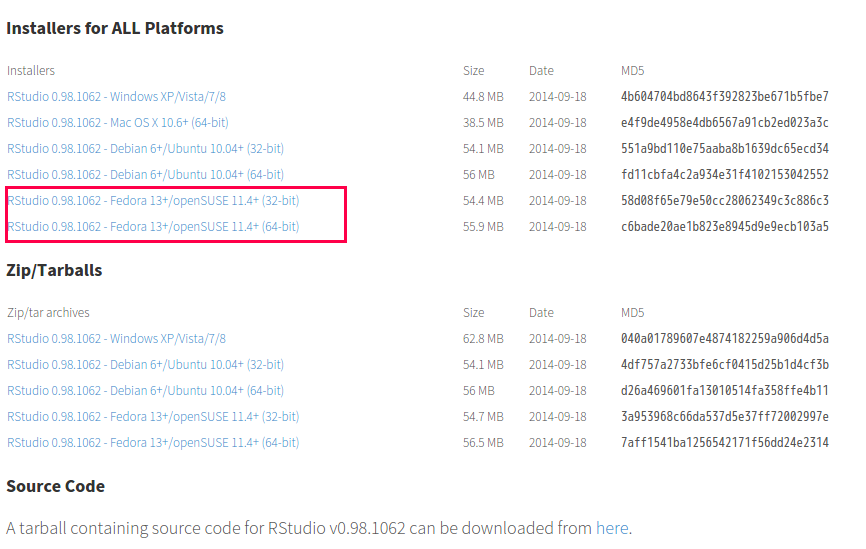This screenshot has width=866, height=549.
Task: Open Windows XP/Vista/7/8 zip archive link
Action: tap(117, 339)
